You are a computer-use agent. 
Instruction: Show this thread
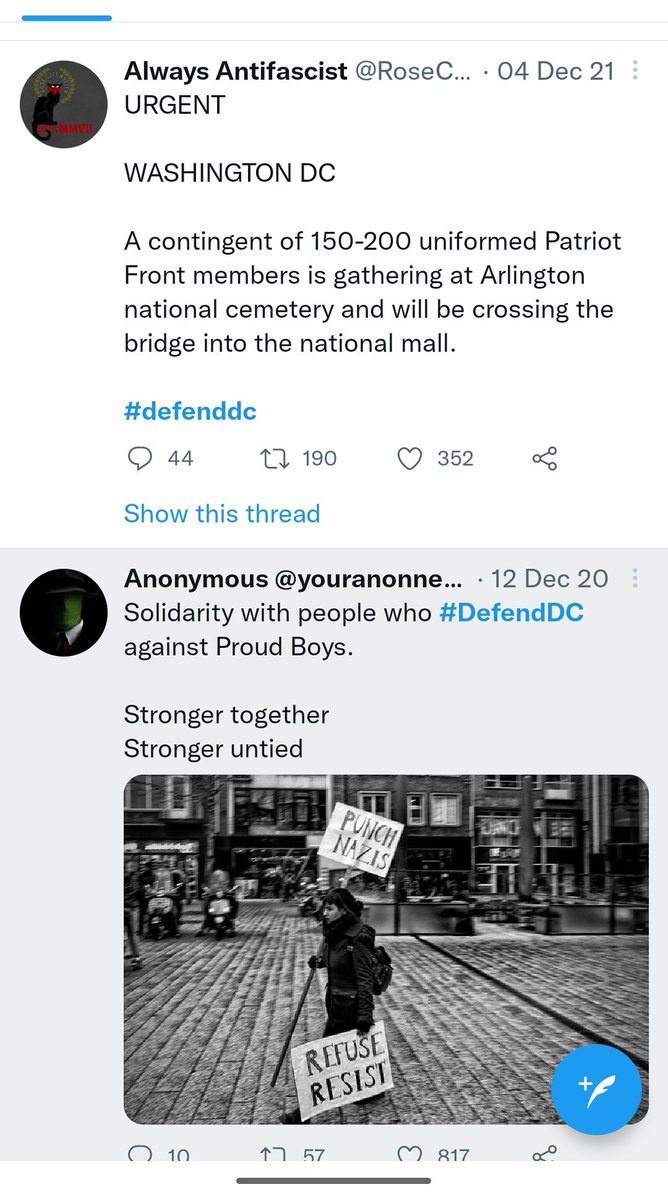click(222, 514)
